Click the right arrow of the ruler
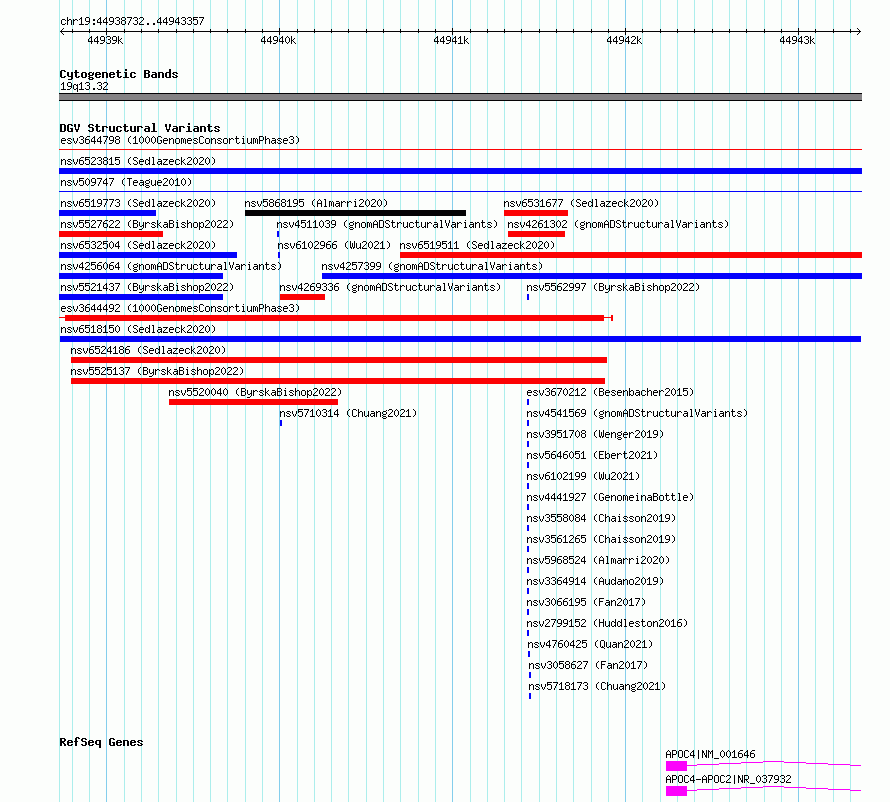The image size is (890, 802). coord(859,31)
